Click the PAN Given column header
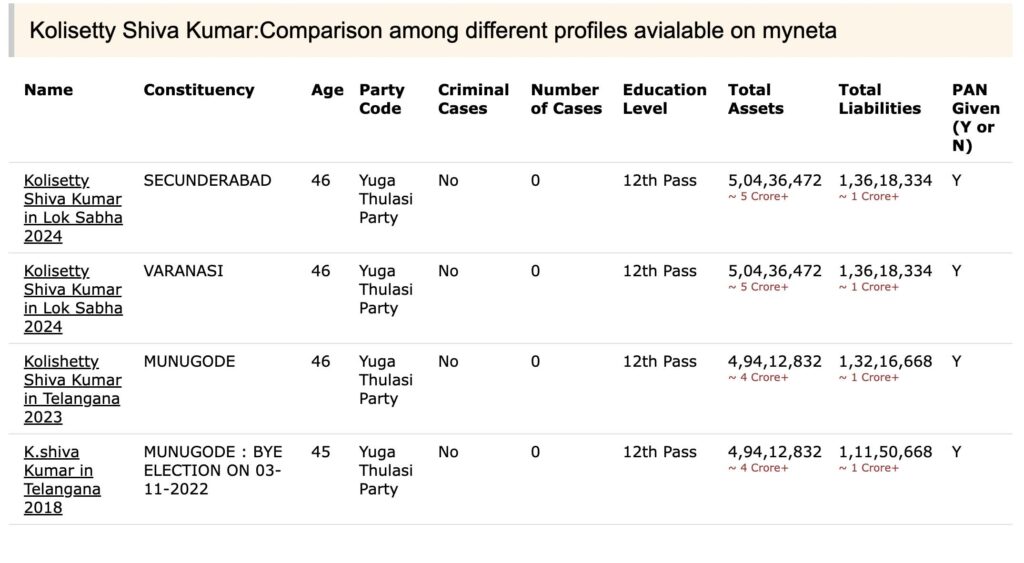This screenshot has width=1024, height=563. pyautogui.click(x=975, y=118)
